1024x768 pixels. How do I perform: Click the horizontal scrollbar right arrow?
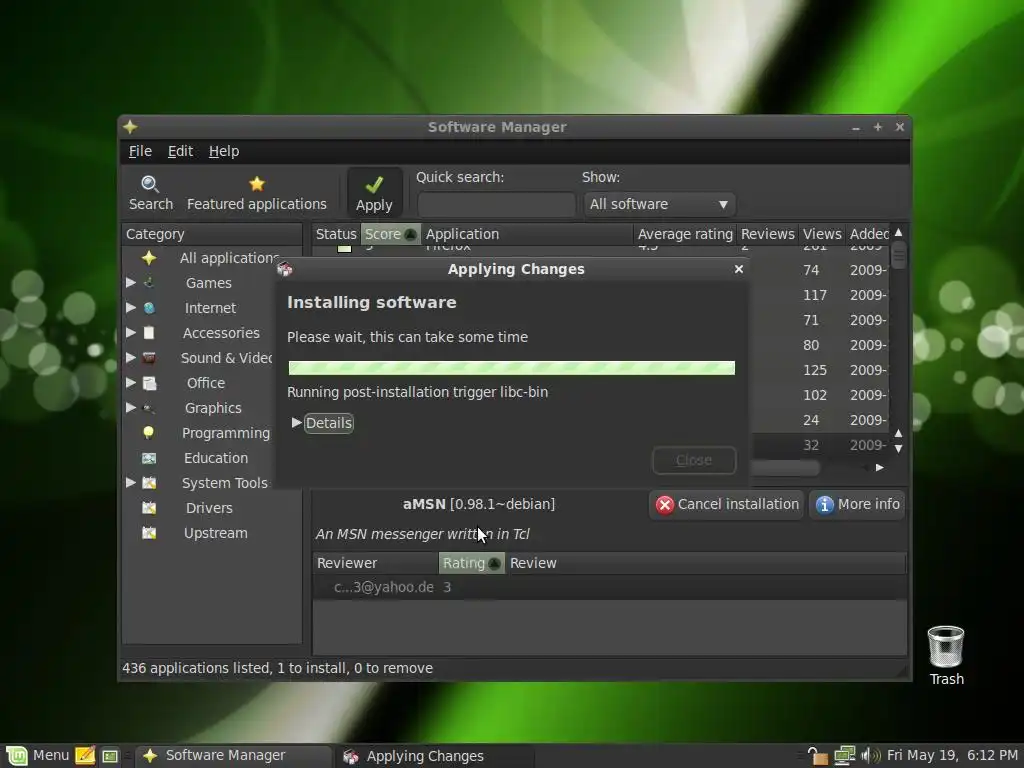(880, 468)
